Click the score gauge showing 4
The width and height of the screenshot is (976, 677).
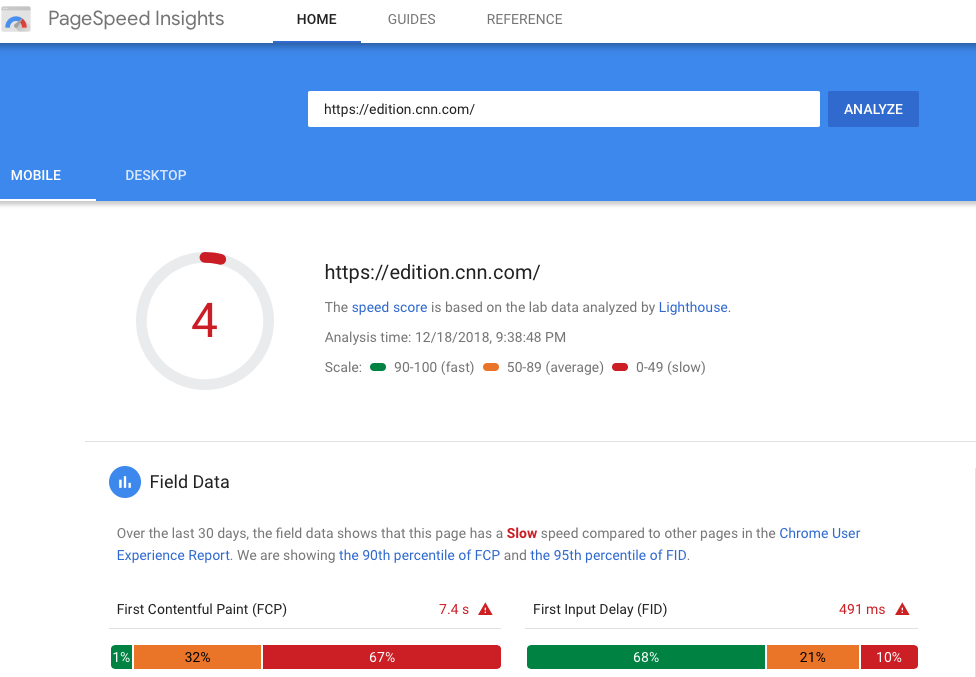[x=205, y=320]
